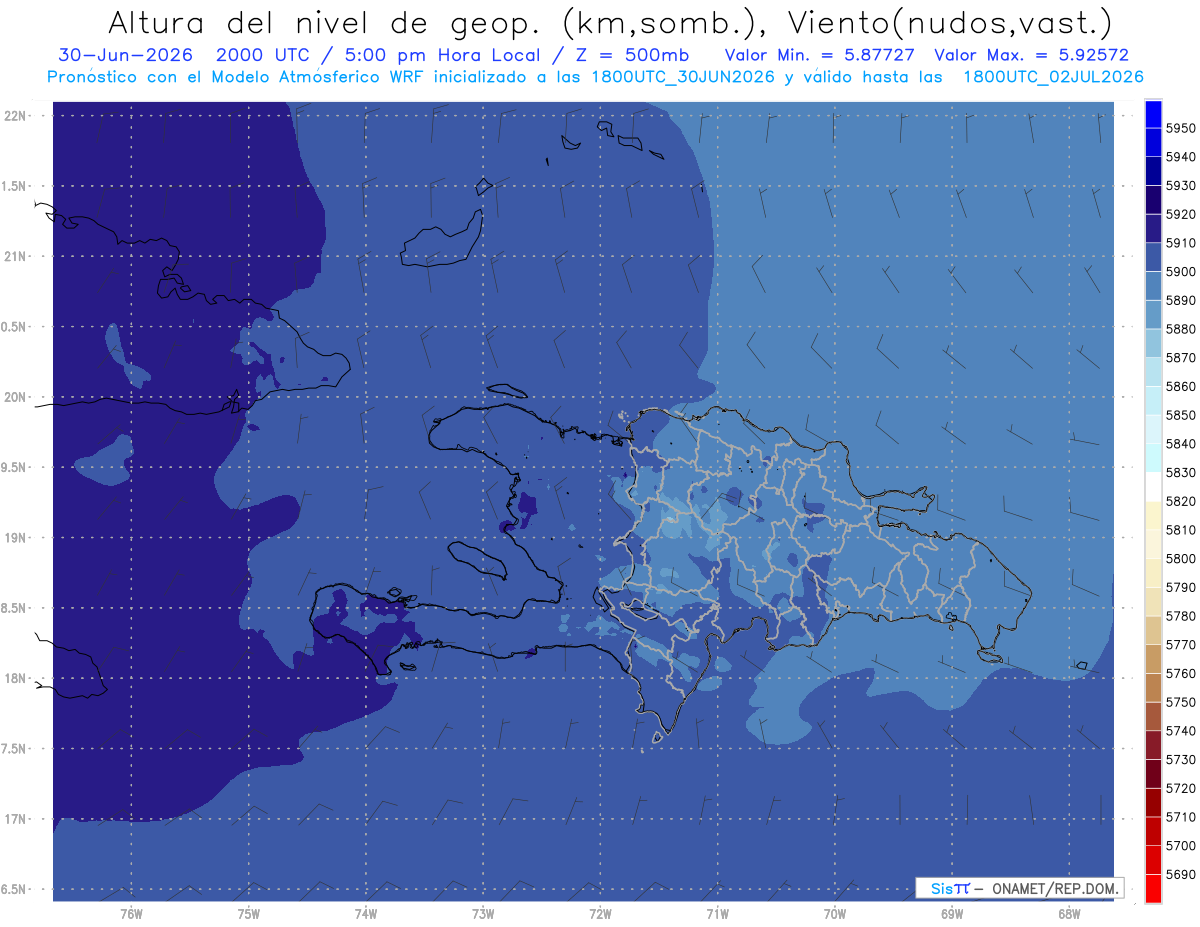Screen dimensions: 1200x927
Task: Click the '68W' longitude label
Action: [x=1069, y=913]
